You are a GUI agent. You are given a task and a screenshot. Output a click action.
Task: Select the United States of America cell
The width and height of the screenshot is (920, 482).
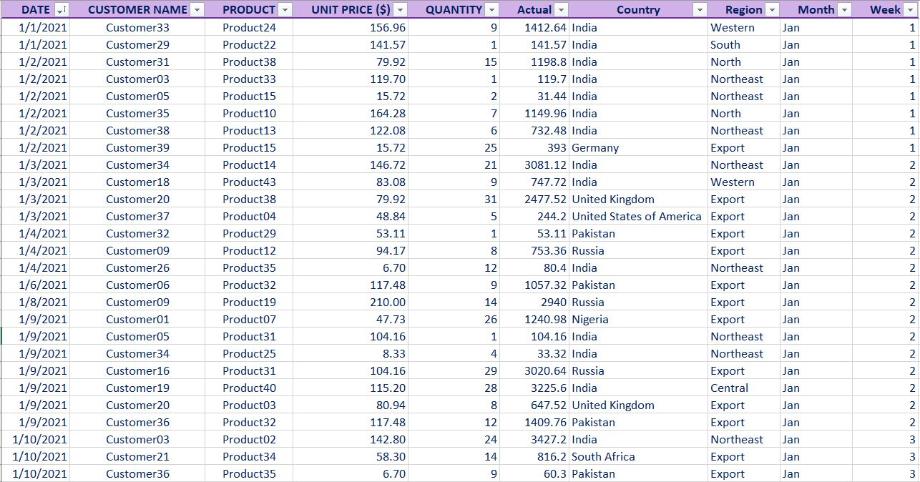(636, 216)
